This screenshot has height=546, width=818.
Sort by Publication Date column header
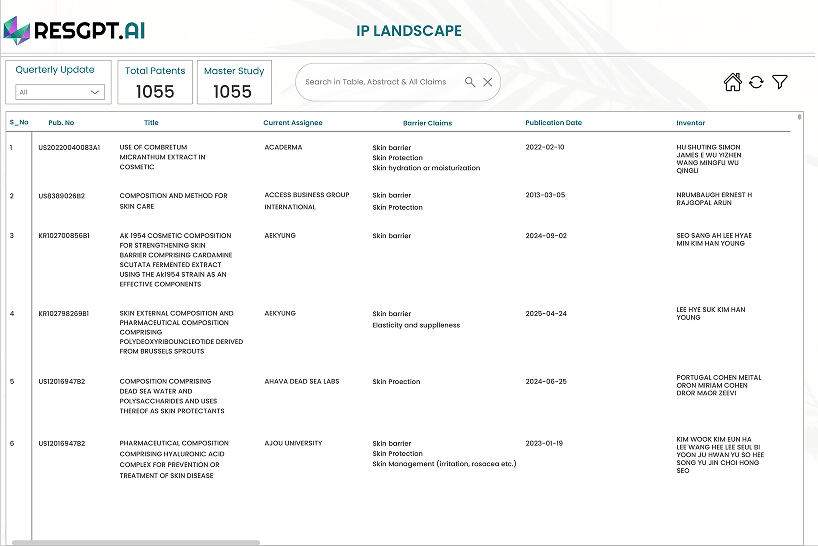pyautogui.click(x=554, y=123)
